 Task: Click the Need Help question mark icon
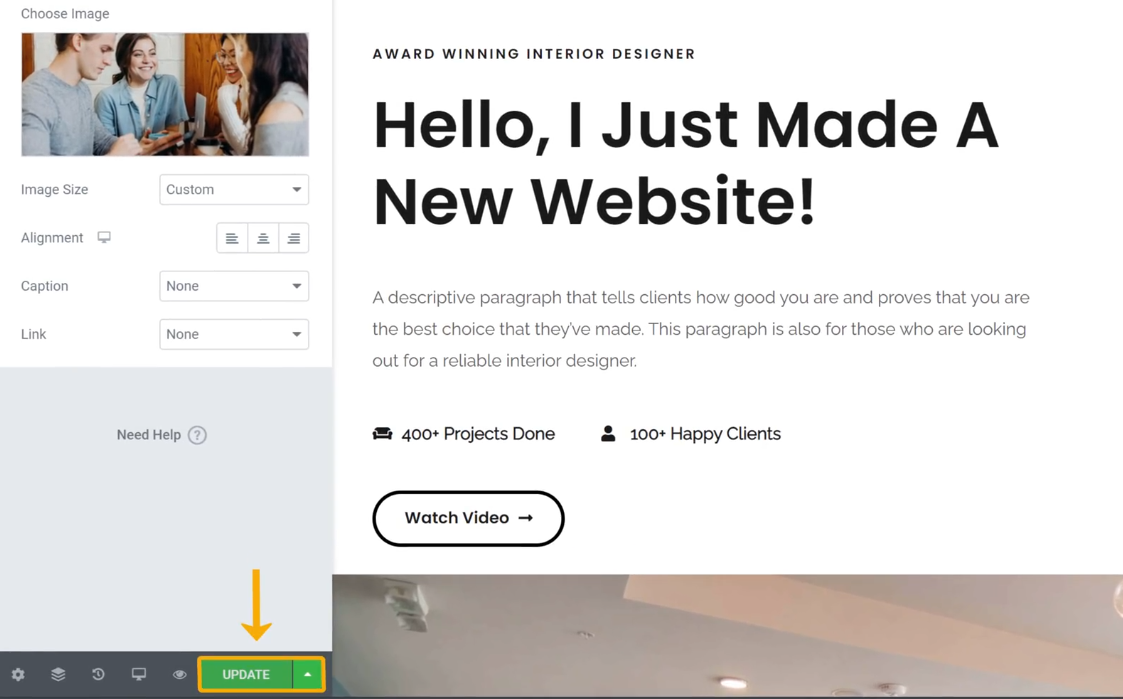[198, 435]
